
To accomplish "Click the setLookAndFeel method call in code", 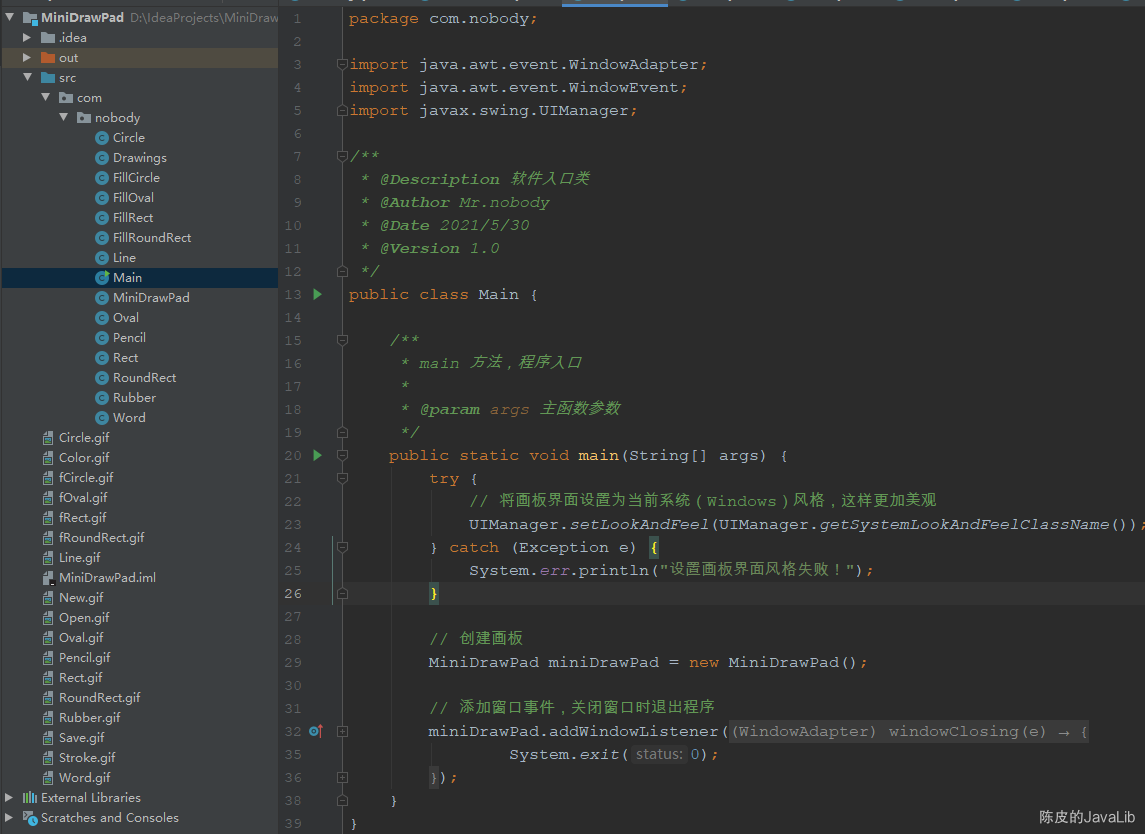I will [x=639, y=524].
